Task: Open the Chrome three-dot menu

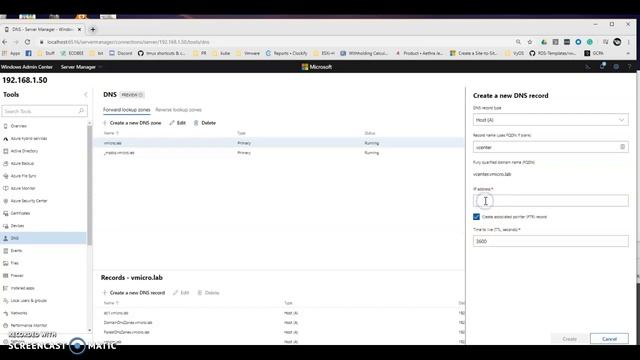Action: [629, 42]
